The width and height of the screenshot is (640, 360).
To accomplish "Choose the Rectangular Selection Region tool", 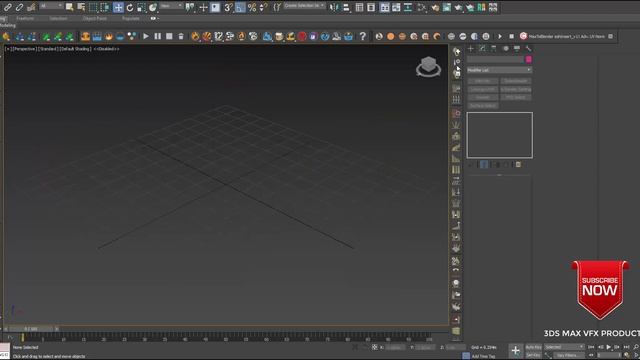I will pos(93,7).
